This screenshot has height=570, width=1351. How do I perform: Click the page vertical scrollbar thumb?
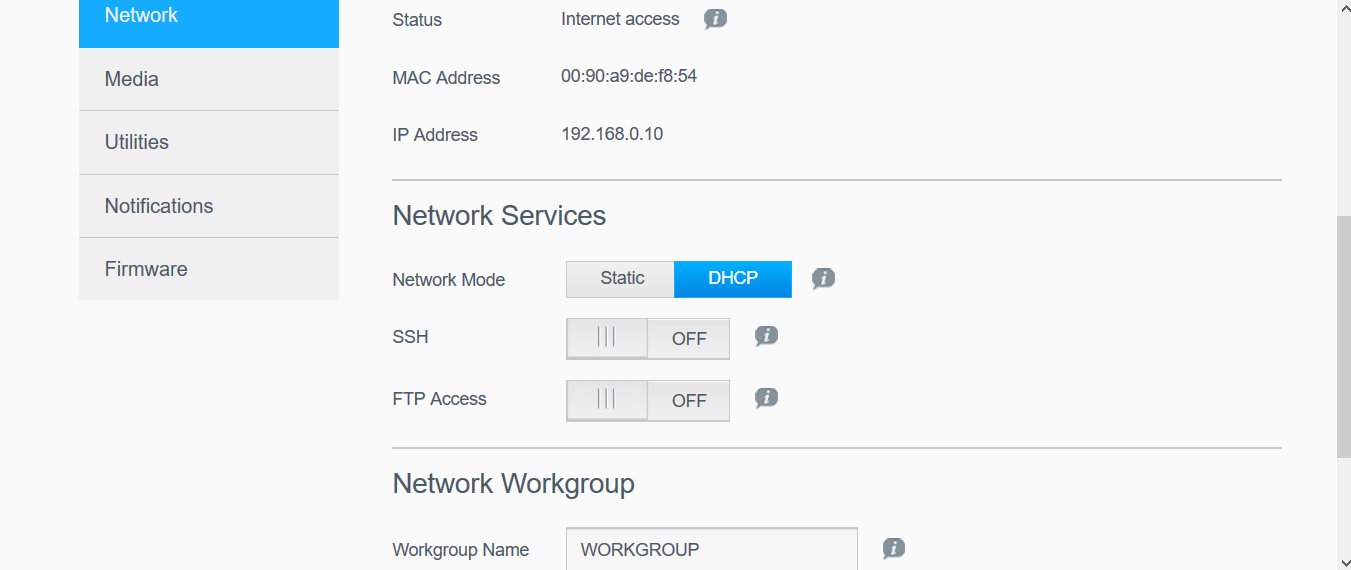(1343, 335)
